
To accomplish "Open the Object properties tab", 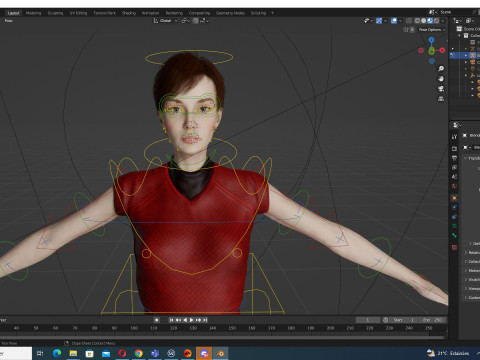I will point(454,198).
